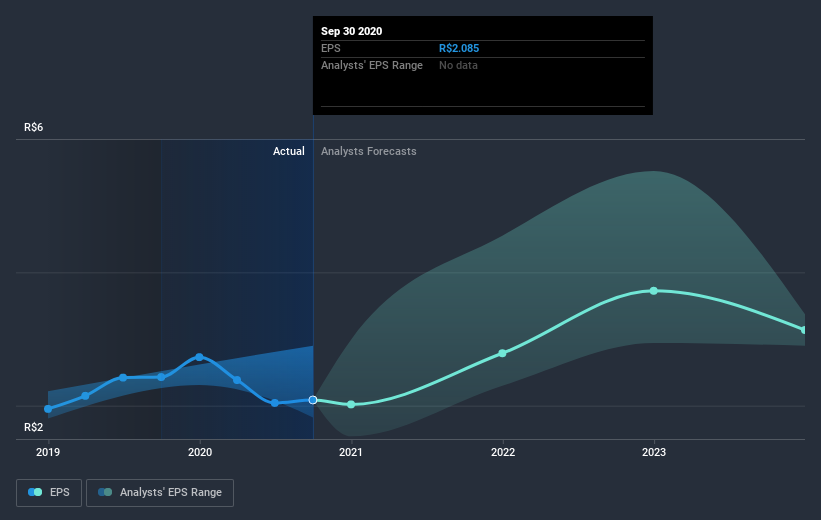Viewport: 821px width, 520px height.
Task: Click 'Analysts' EPS Range' row label in tooltip
Action: click(x=372, y=65)
